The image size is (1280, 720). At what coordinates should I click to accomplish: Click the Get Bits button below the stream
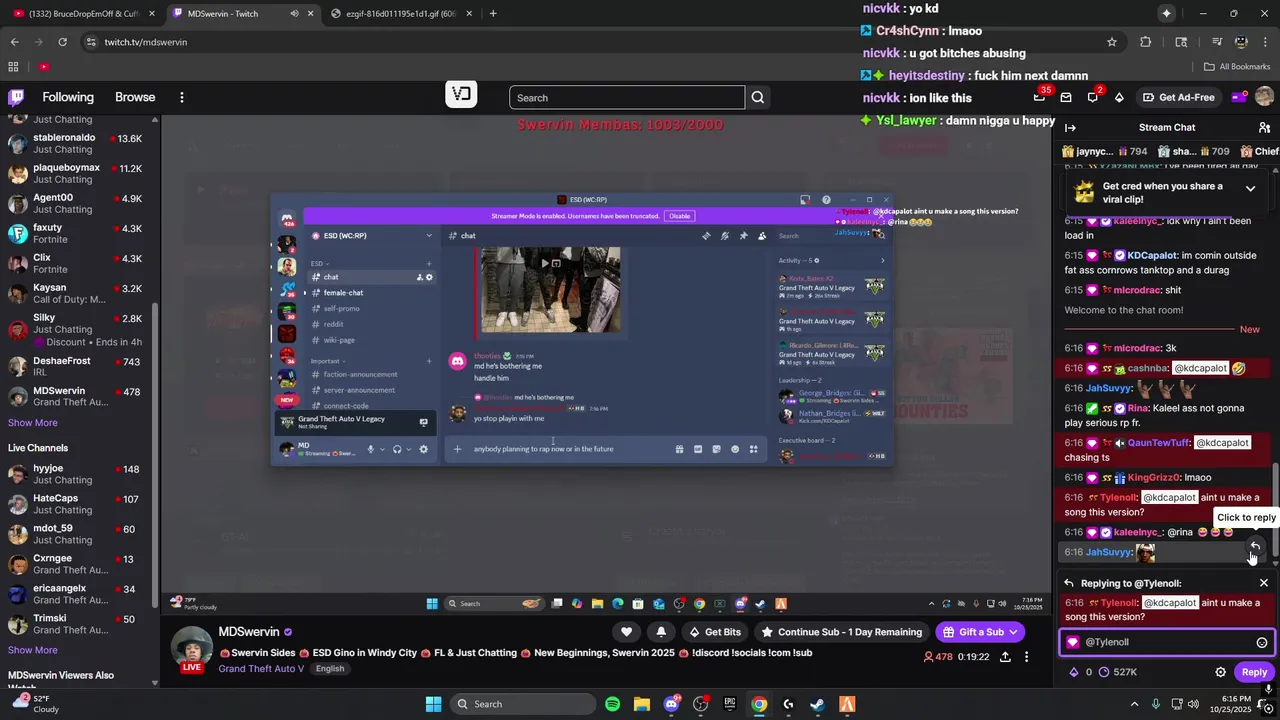(716, 632)
